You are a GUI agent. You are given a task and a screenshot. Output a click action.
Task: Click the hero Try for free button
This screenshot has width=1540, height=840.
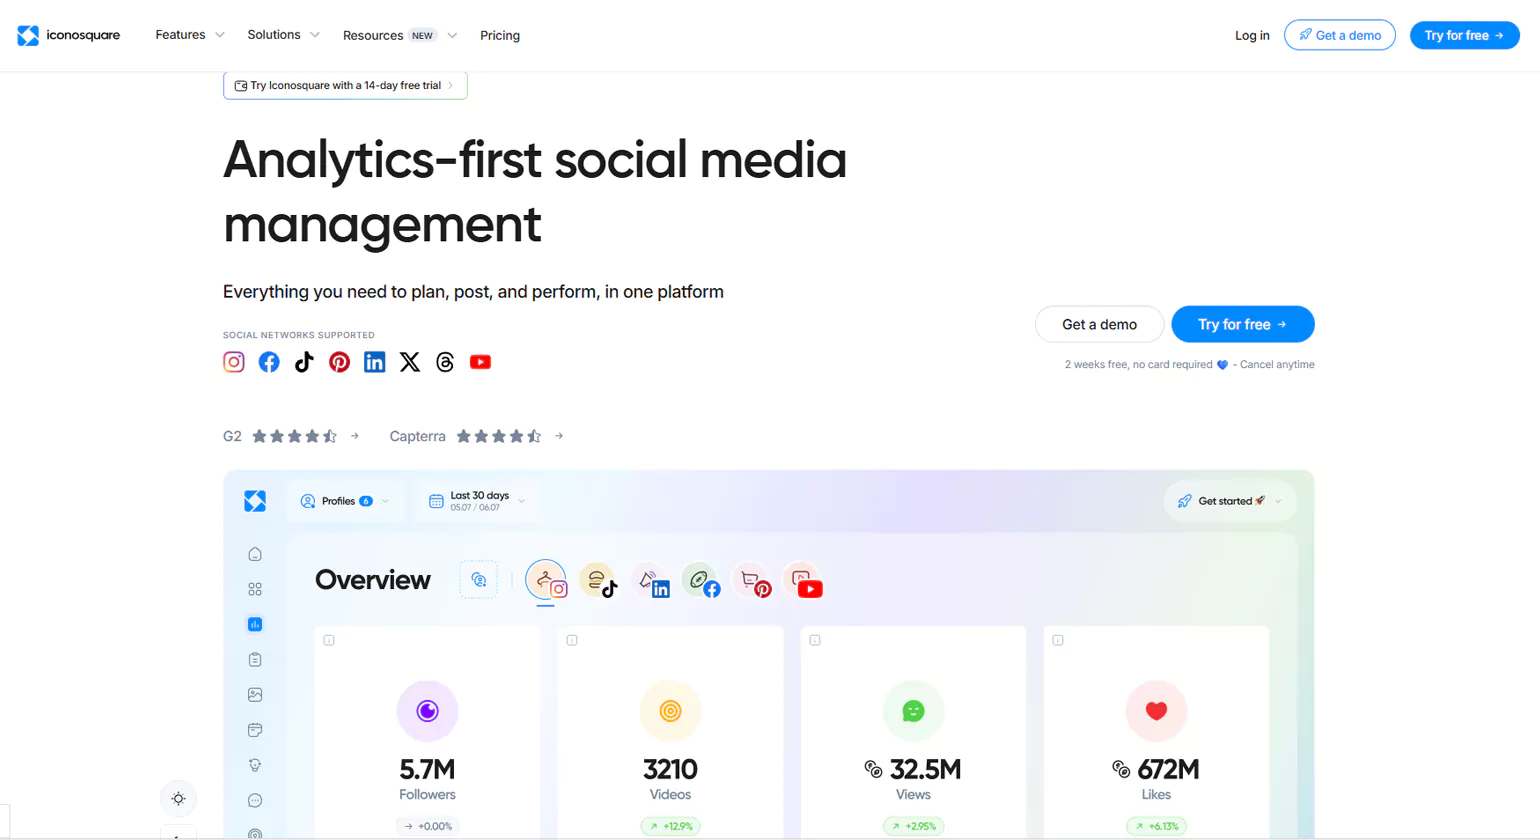pos(1242,324)
